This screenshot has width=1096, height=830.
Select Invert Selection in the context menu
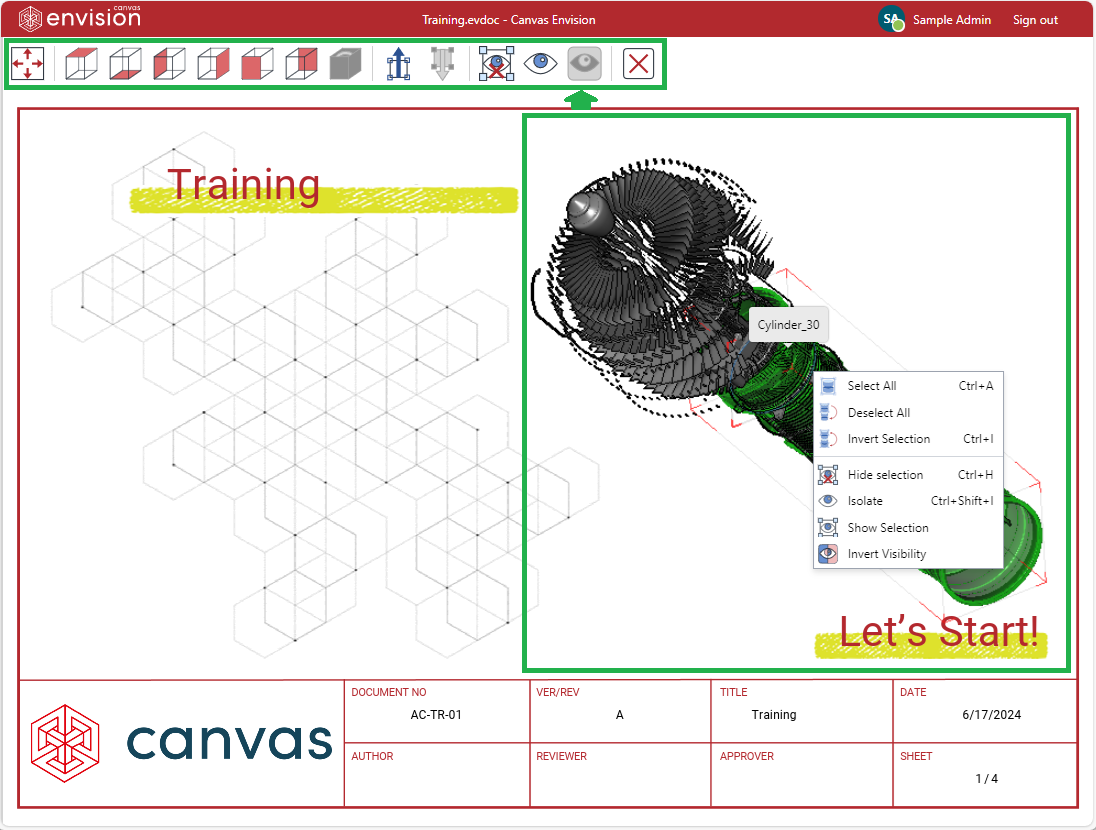pyautogui.click(x=888, y=438)
